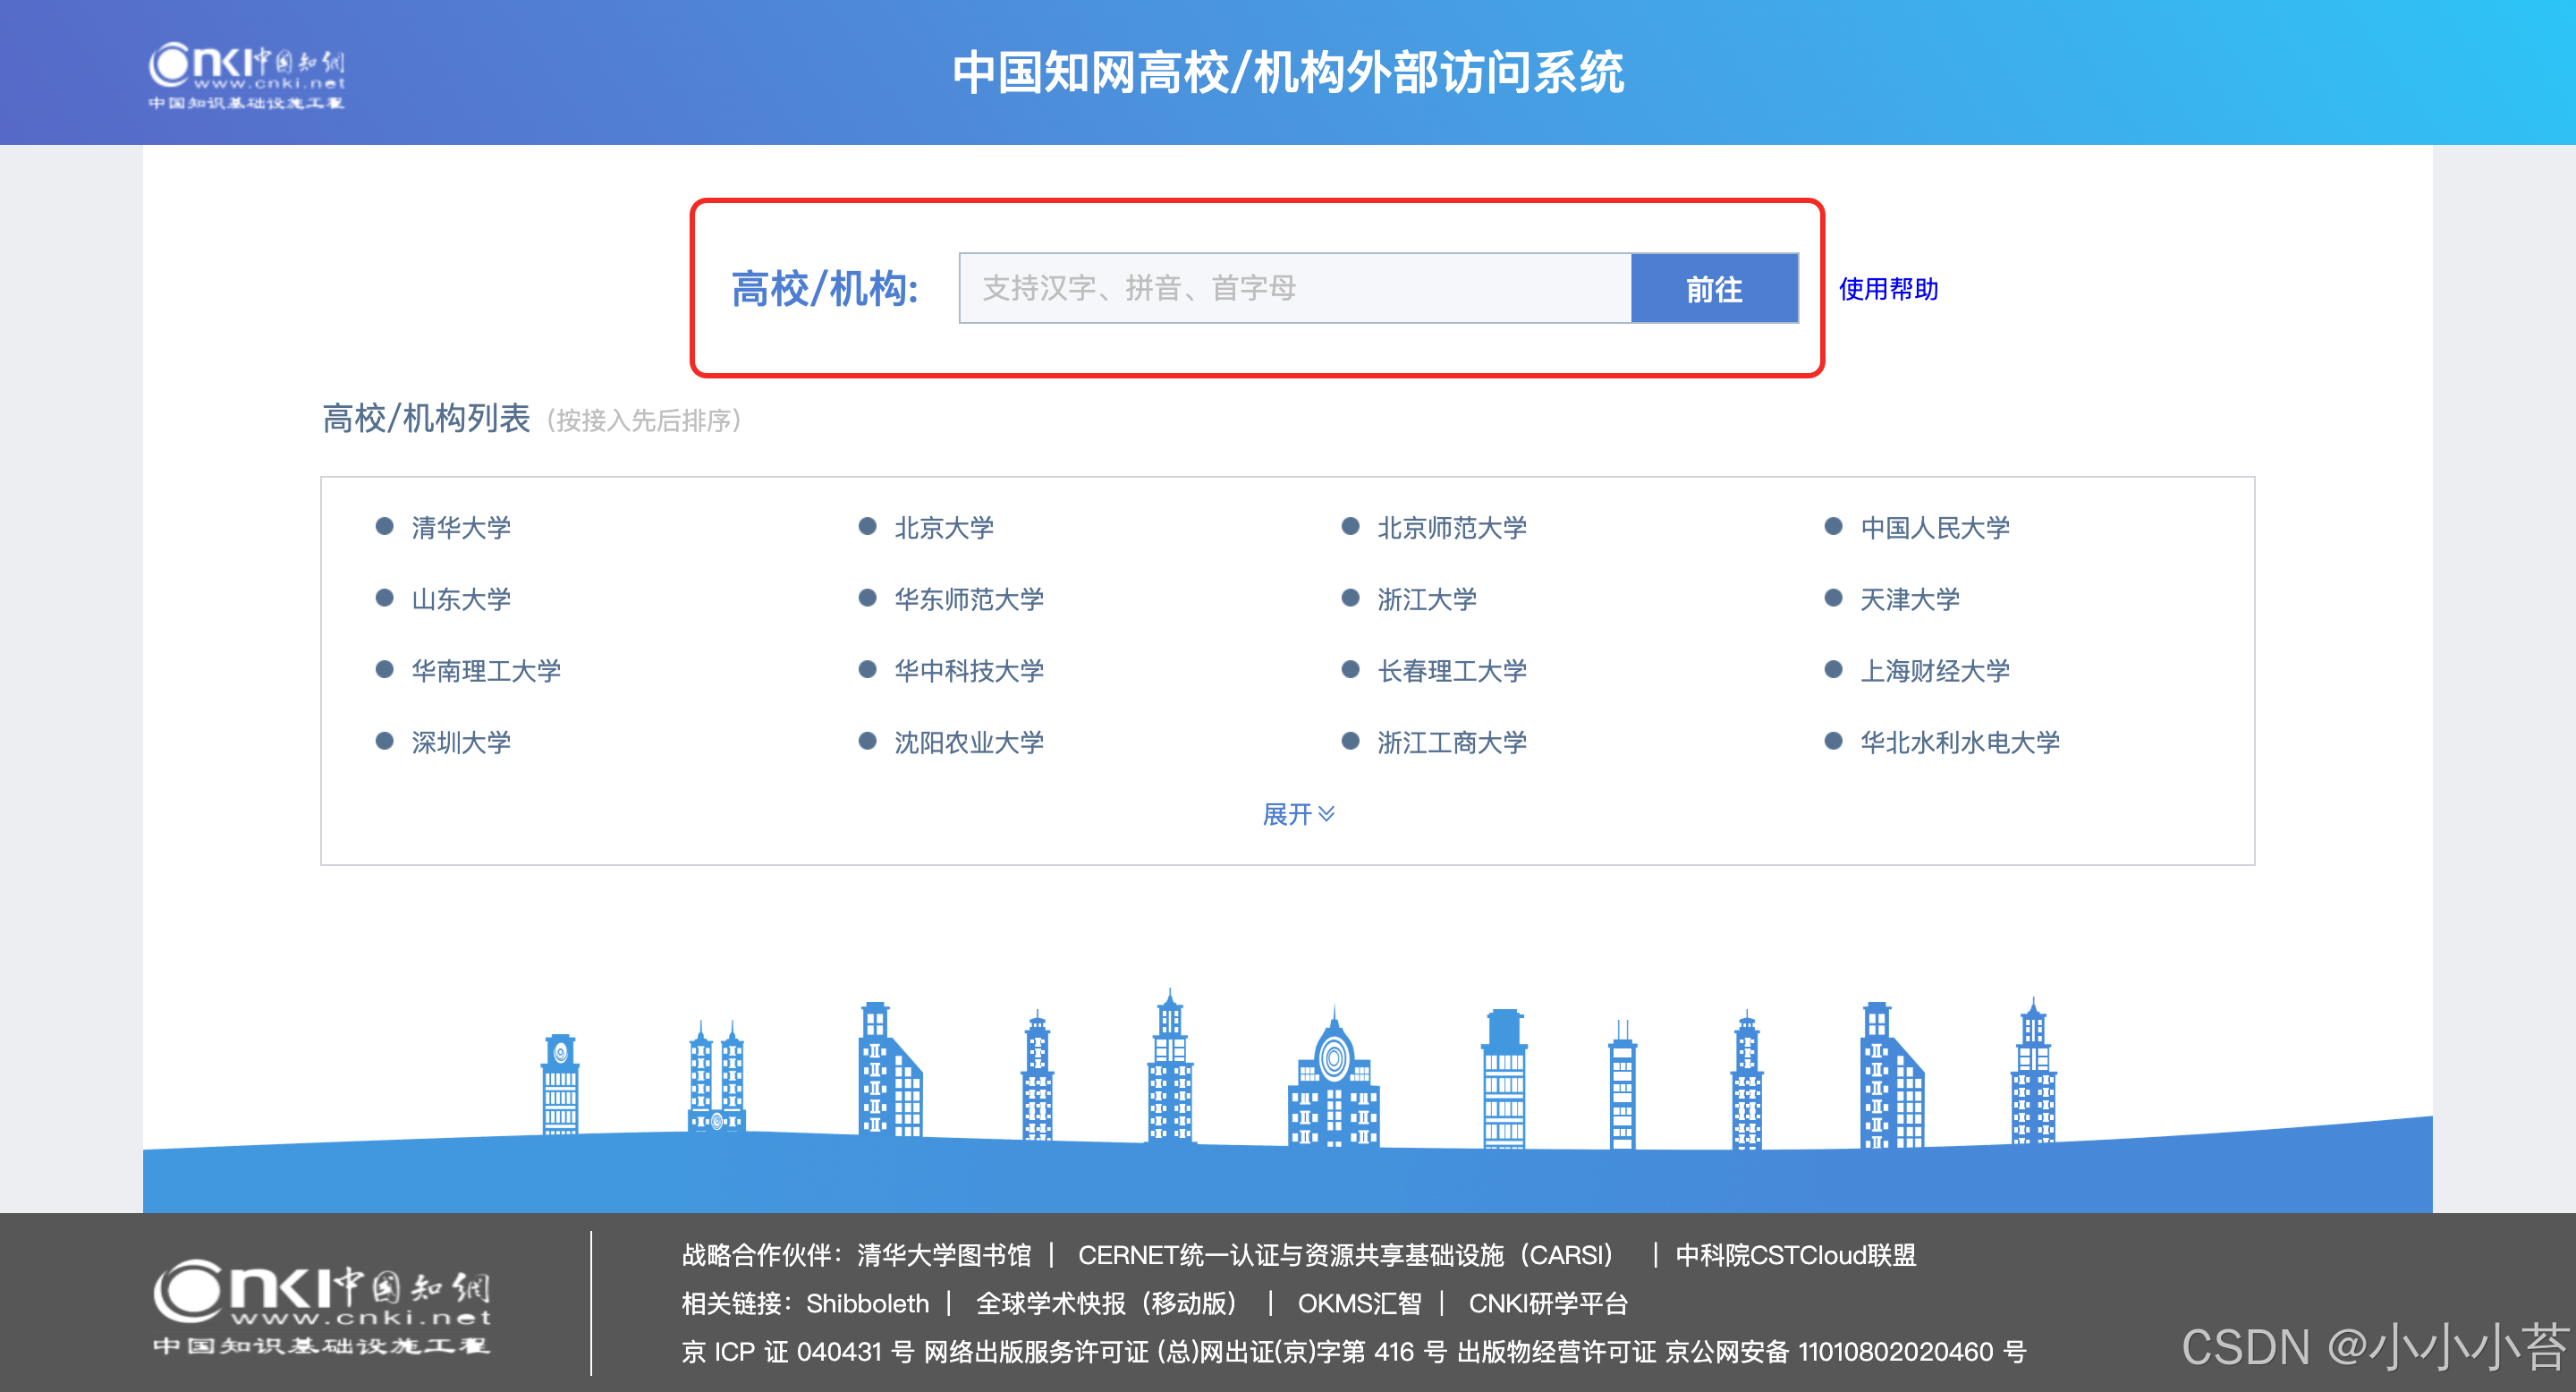This screenshot has width=2576, height=1392.
Task: Select 北京大学 from the list
Action: tap(943, 527)
